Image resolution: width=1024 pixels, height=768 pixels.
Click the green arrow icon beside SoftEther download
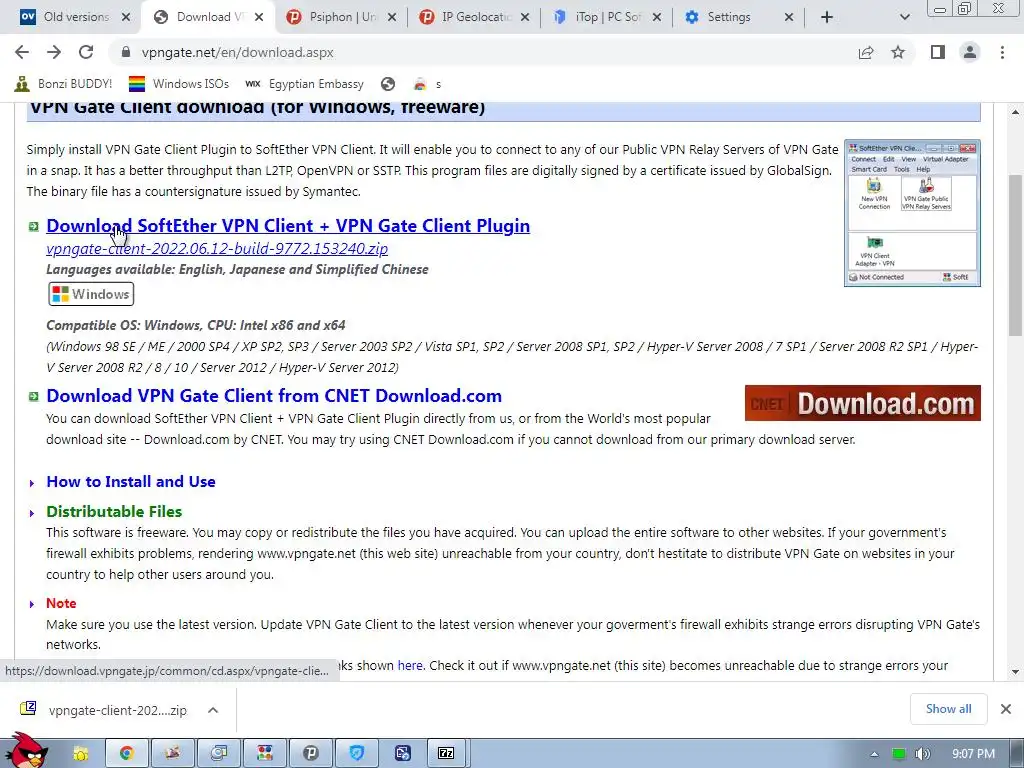click(33, 227)
